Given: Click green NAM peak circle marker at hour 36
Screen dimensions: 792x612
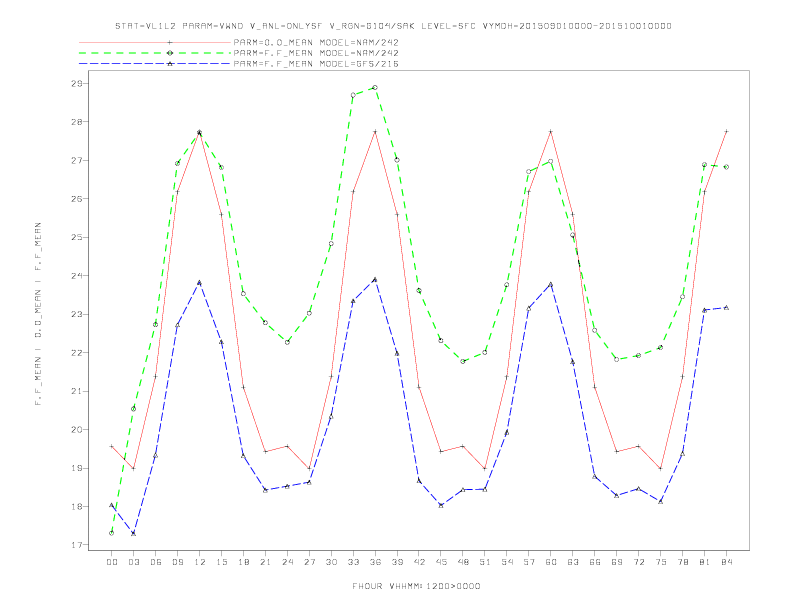Looking at the screenshot, I should [375, 88].
